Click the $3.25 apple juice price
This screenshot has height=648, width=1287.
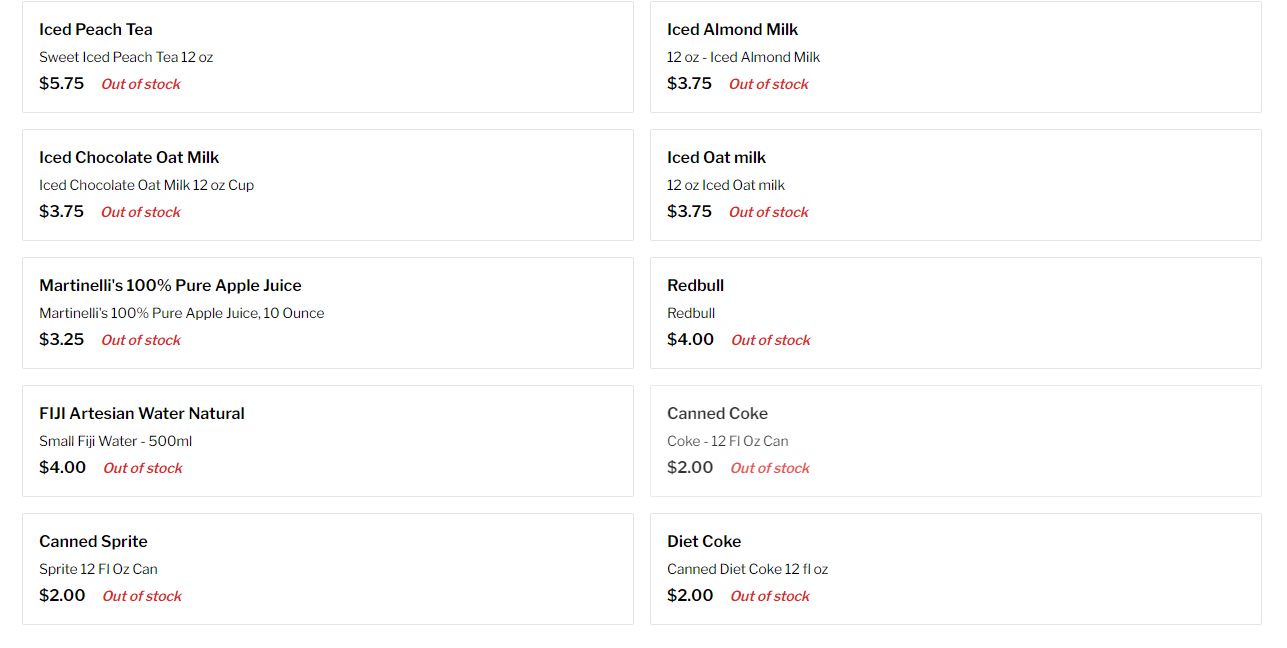pyautogui.click(x=62, y=340)
